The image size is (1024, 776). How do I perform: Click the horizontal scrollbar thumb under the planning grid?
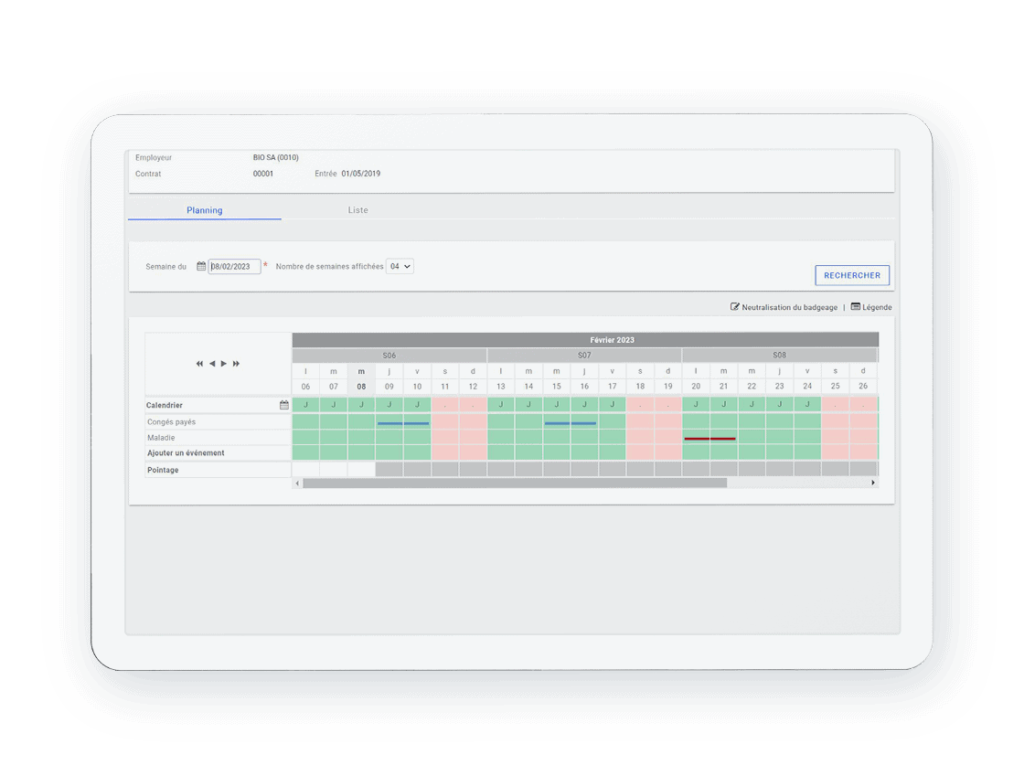click(514, 483)
